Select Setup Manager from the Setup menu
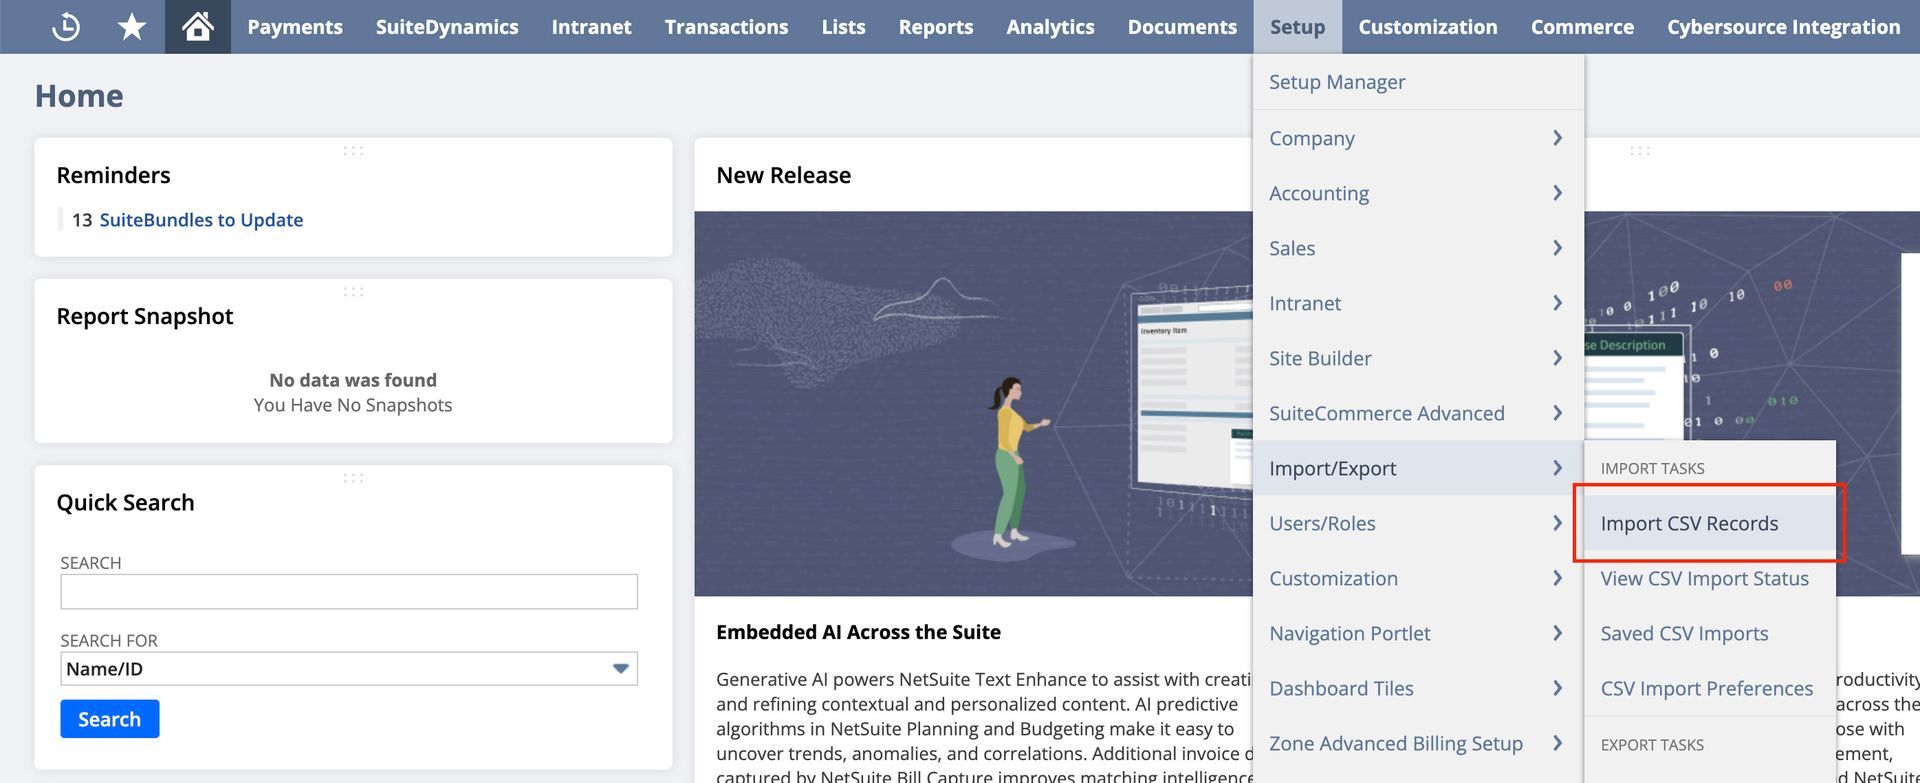Image resolution: width=1920 pixels, height=783 pixels. (x=1418, y=82)
